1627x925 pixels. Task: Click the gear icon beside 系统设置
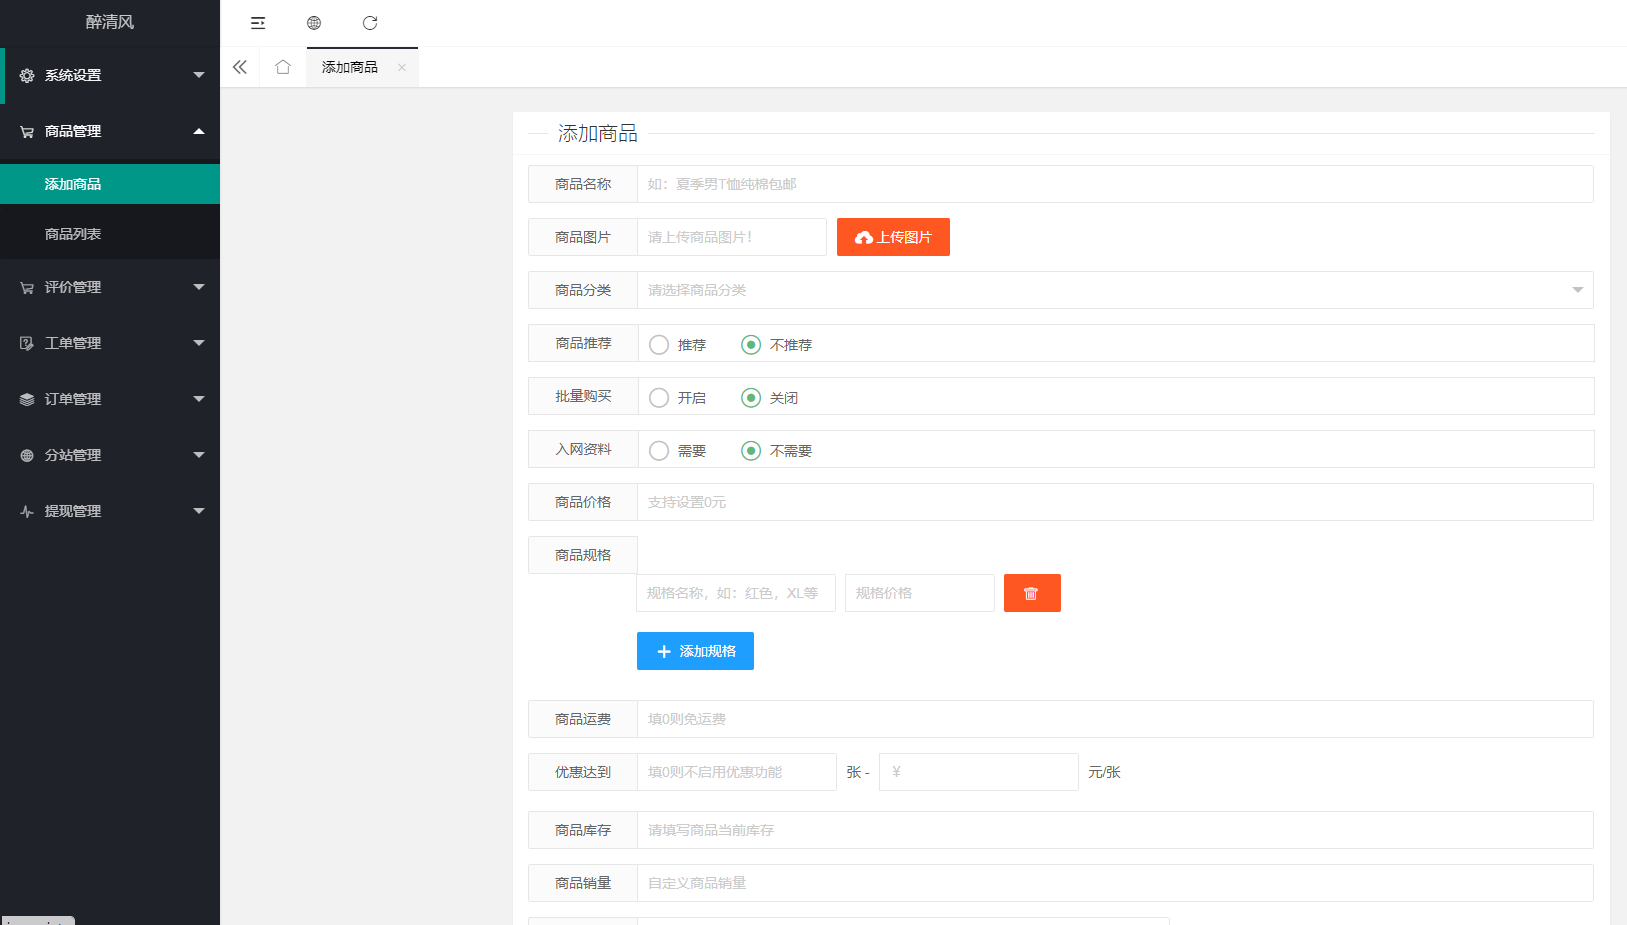[x=26, y=75]
